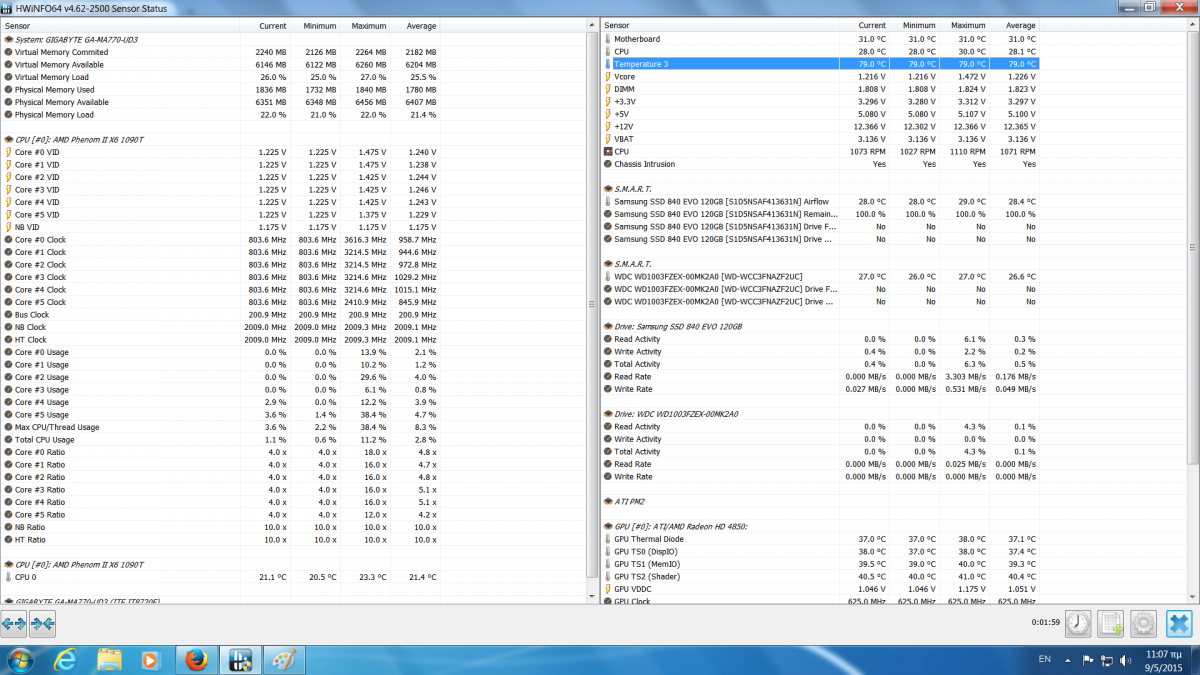This screenshot has width=1200, height=675.
Task: Reset the elapsed time clock button
Action: point(1078,623)
